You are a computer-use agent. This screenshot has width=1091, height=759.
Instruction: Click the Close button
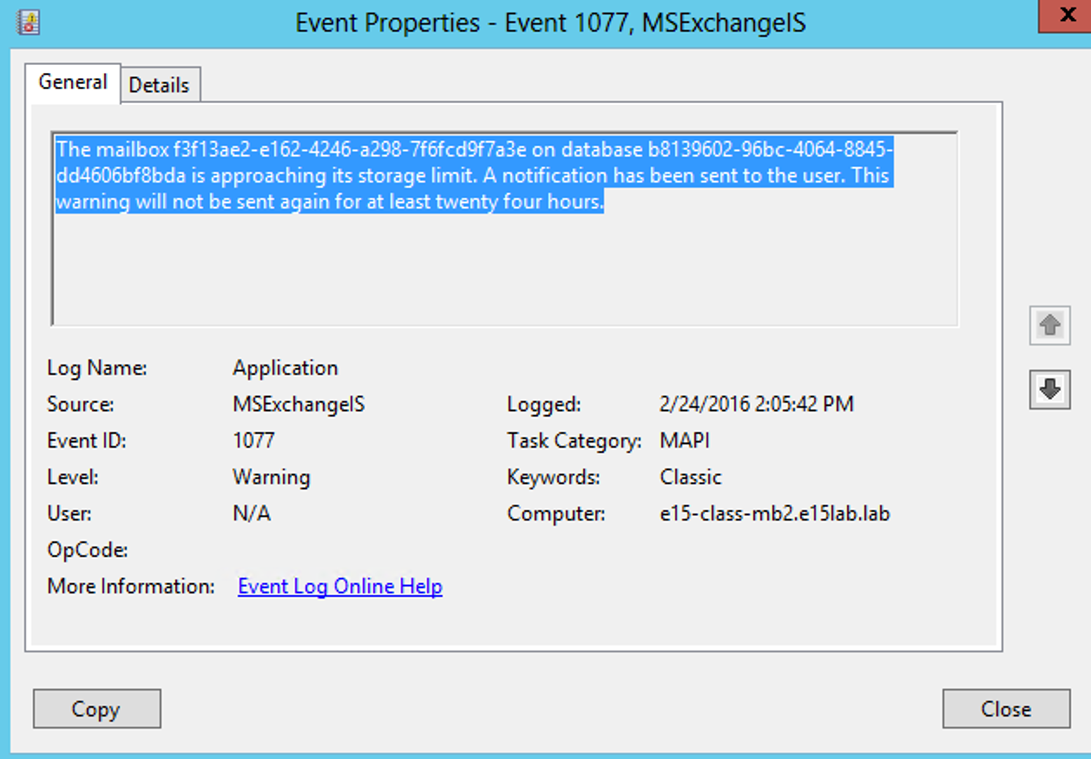tap(1006, 709)
